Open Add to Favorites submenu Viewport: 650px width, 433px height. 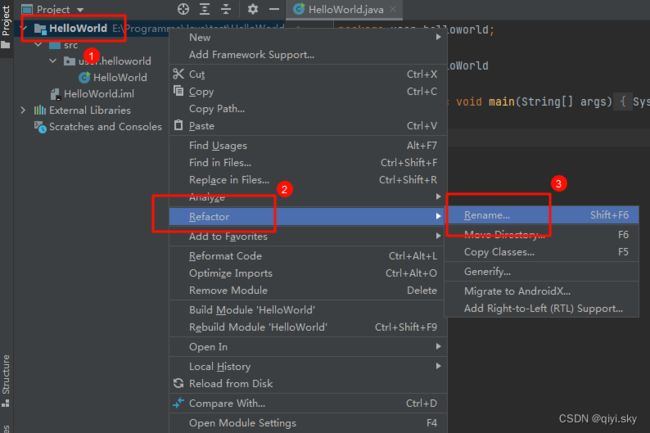pyautogui.click(x=308, y=237)
